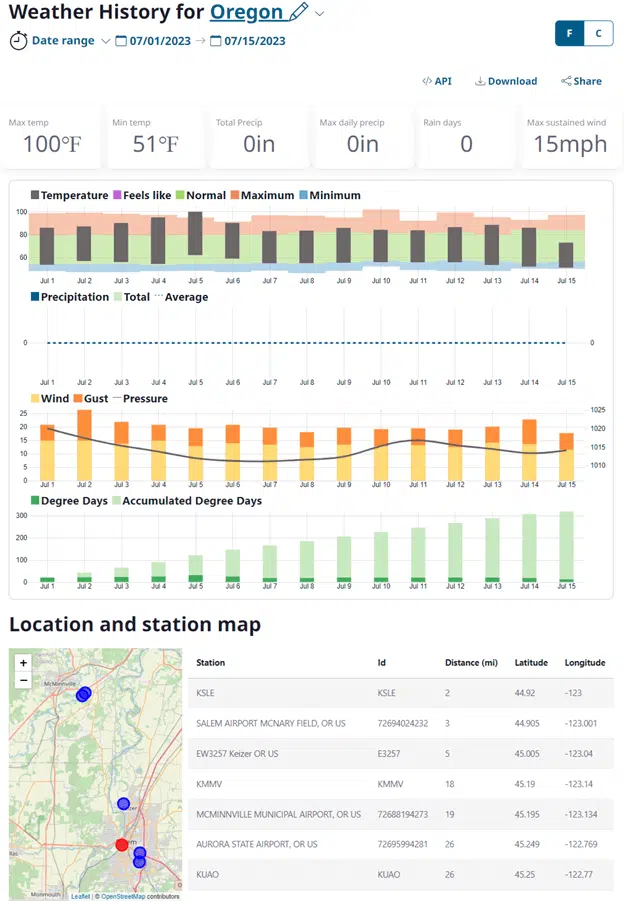Image resolution: width=624 pixels, height=901 pixels.
Task: Click the Share icon
Action: [567, 81]
